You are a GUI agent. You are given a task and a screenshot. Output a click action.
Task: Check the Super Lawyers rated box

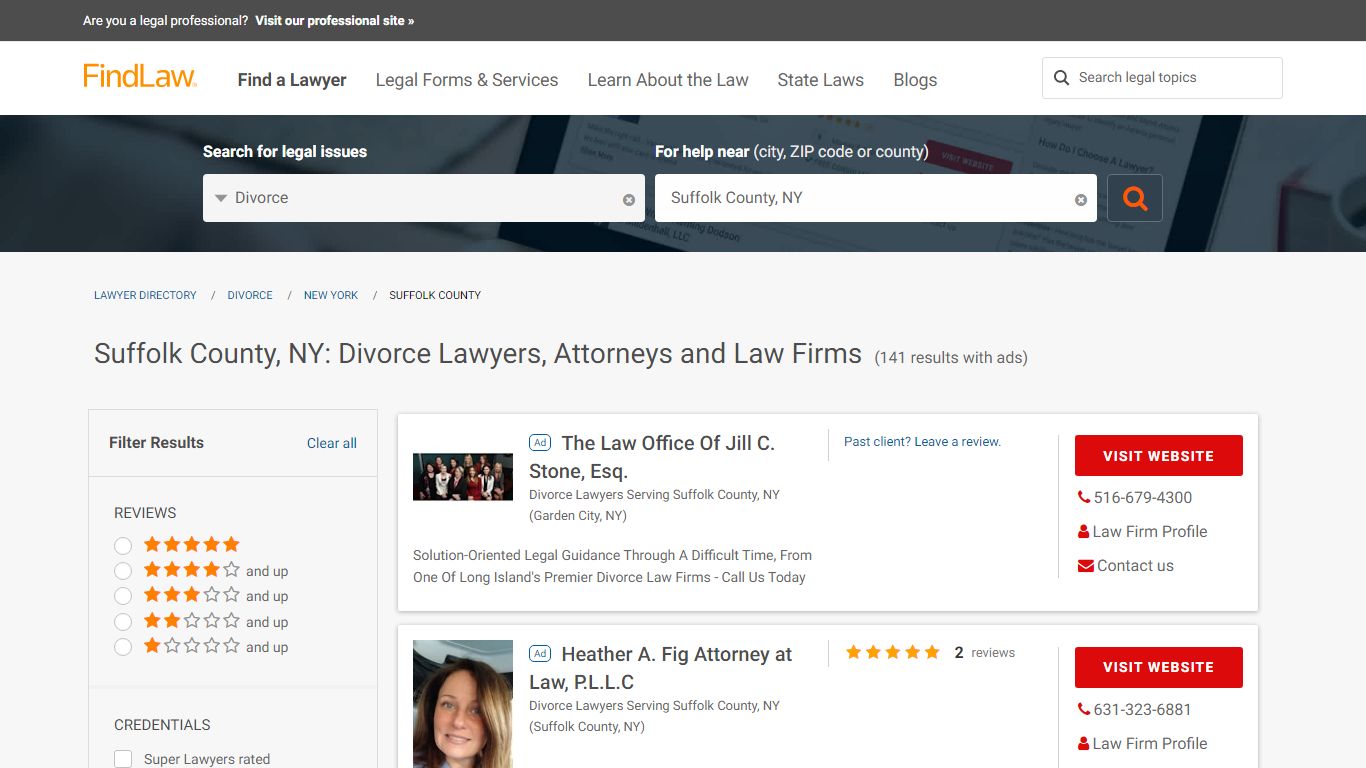click(123, 759)
